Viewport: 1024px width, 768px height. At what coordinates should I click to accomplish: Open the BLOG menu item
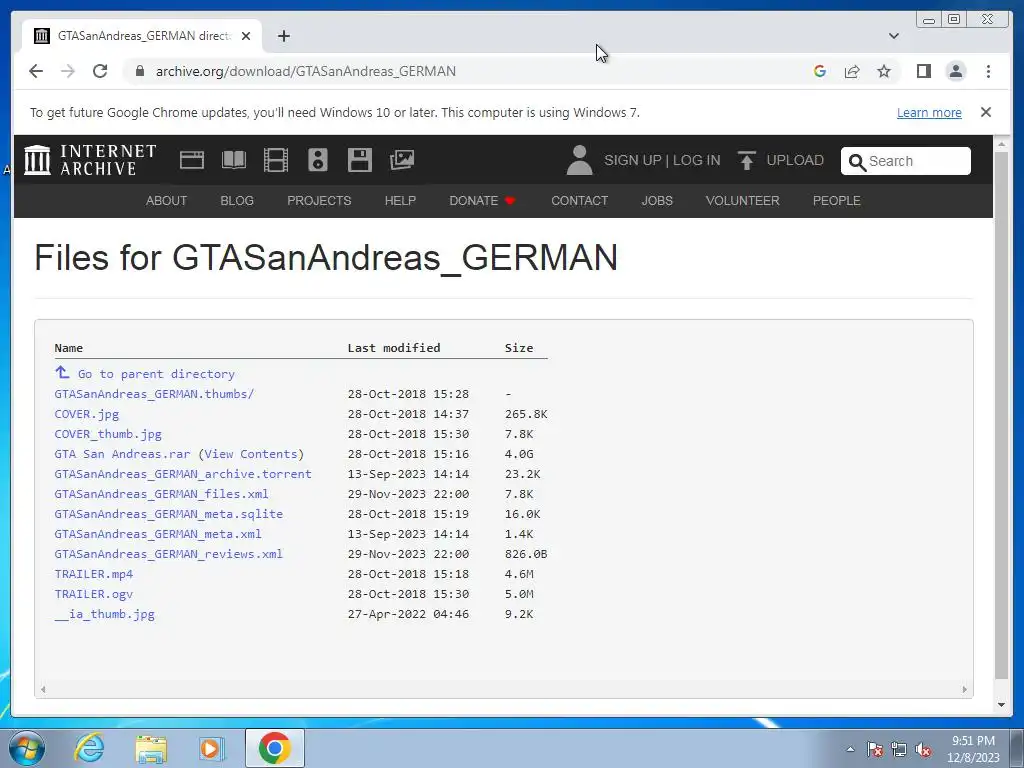click(236, 200)
